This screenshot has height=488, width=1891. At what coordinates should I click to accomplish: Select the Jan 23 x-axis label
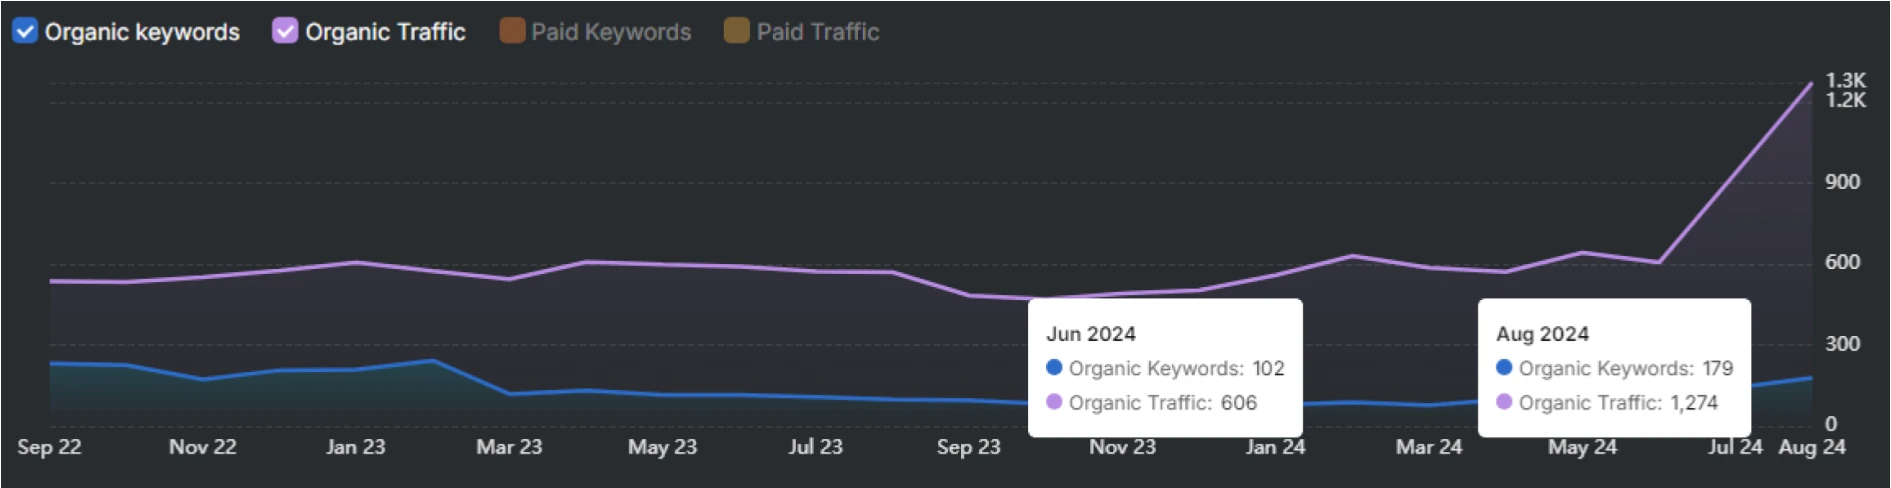tap(355, 447)
